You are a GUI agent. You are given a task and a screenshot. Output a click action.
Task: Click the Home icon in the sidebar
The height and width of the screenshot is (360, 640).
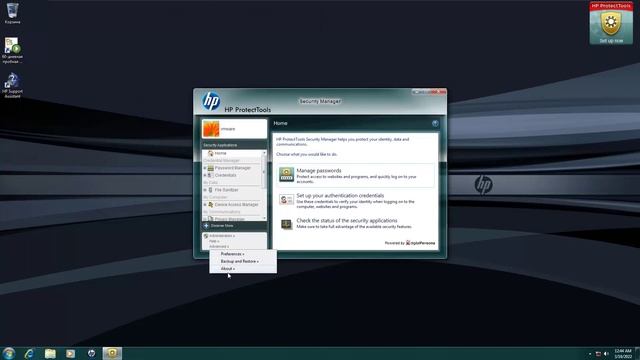tap(211, 153)
